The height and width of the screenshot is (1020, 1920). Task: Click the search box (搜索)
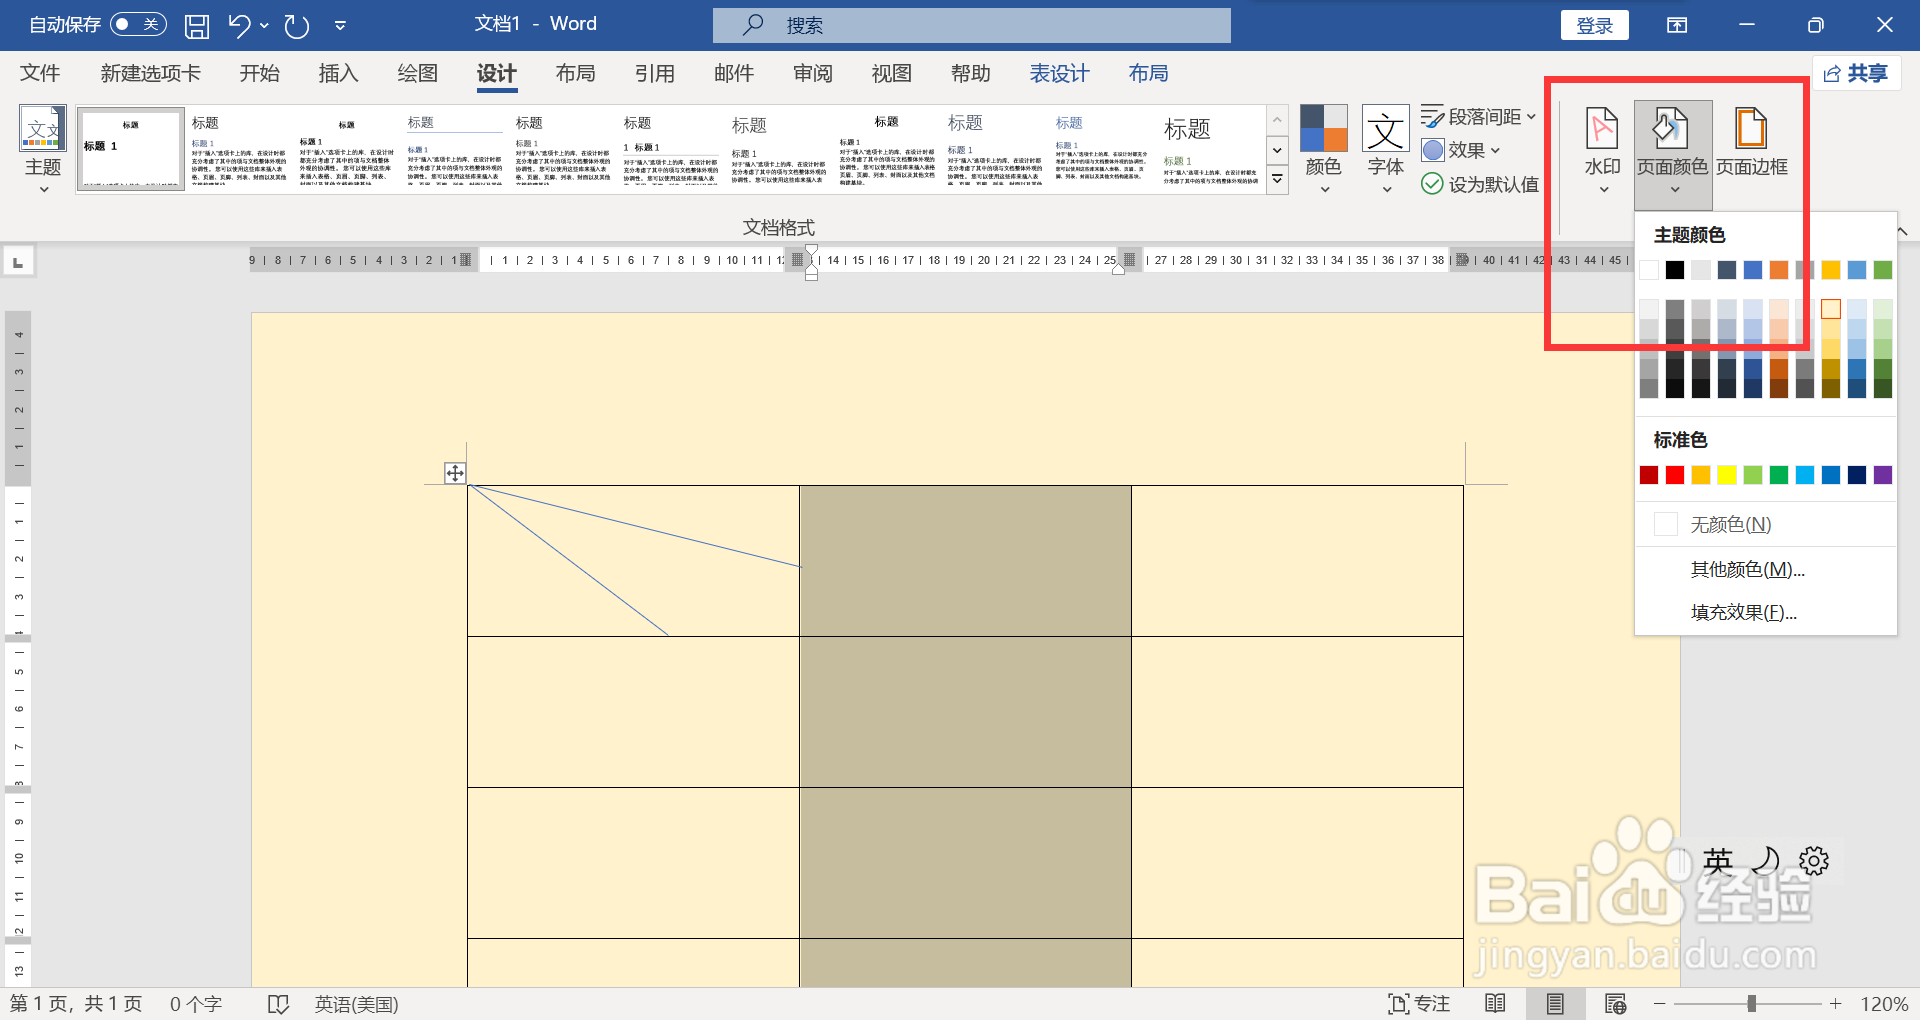coord(971,25)
